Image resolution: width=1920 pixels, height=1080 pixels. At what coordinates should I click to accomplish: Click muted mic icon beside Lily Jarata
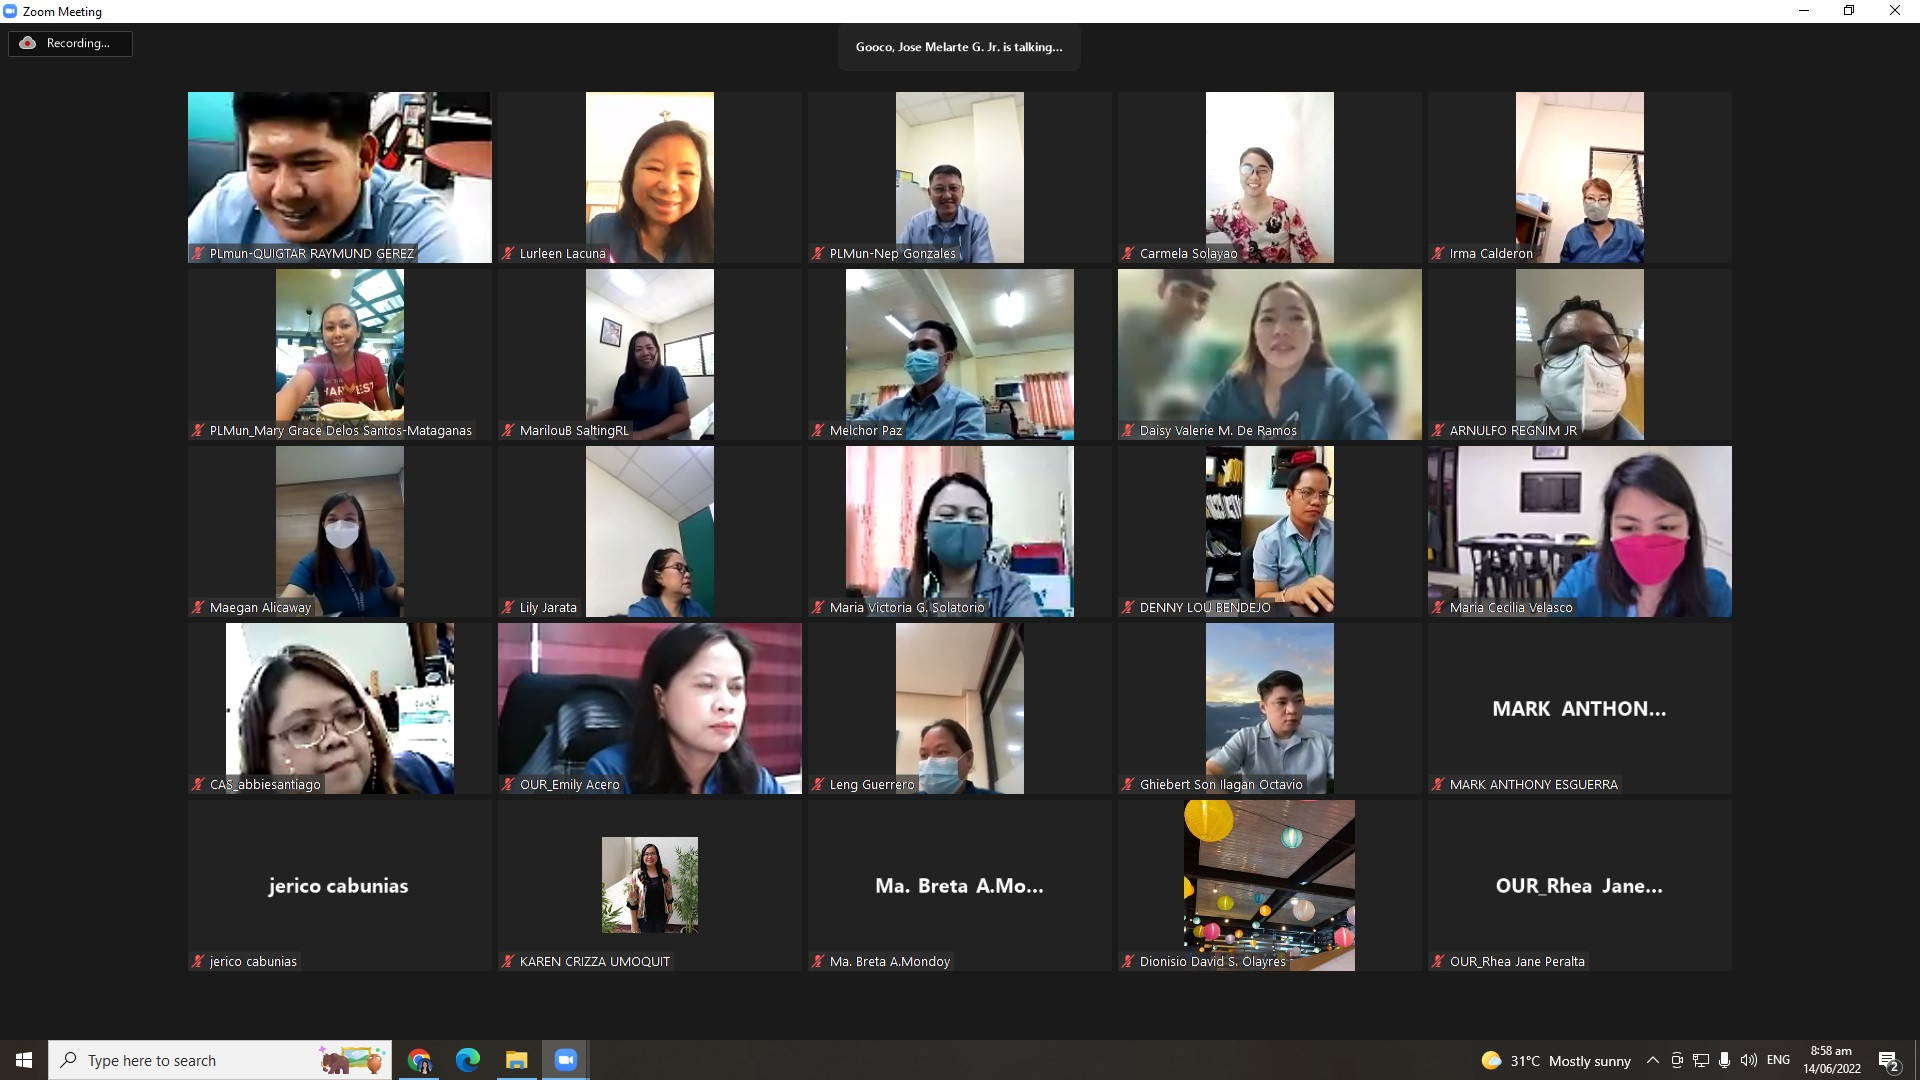point(508,608)
